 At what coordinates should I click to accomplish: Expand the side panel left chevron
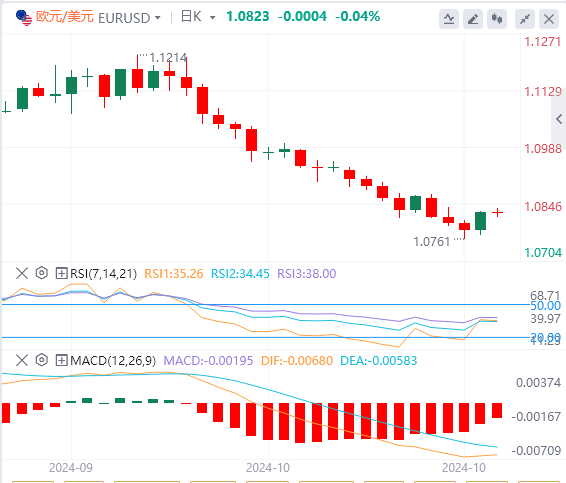tap(559, 119)
